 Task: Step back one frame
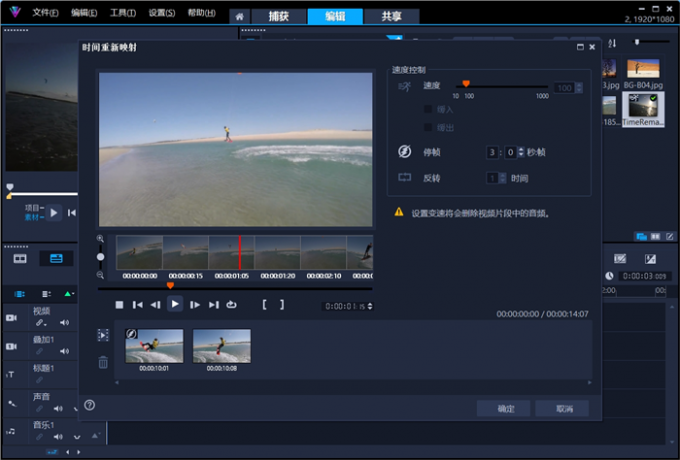[155, 305]
